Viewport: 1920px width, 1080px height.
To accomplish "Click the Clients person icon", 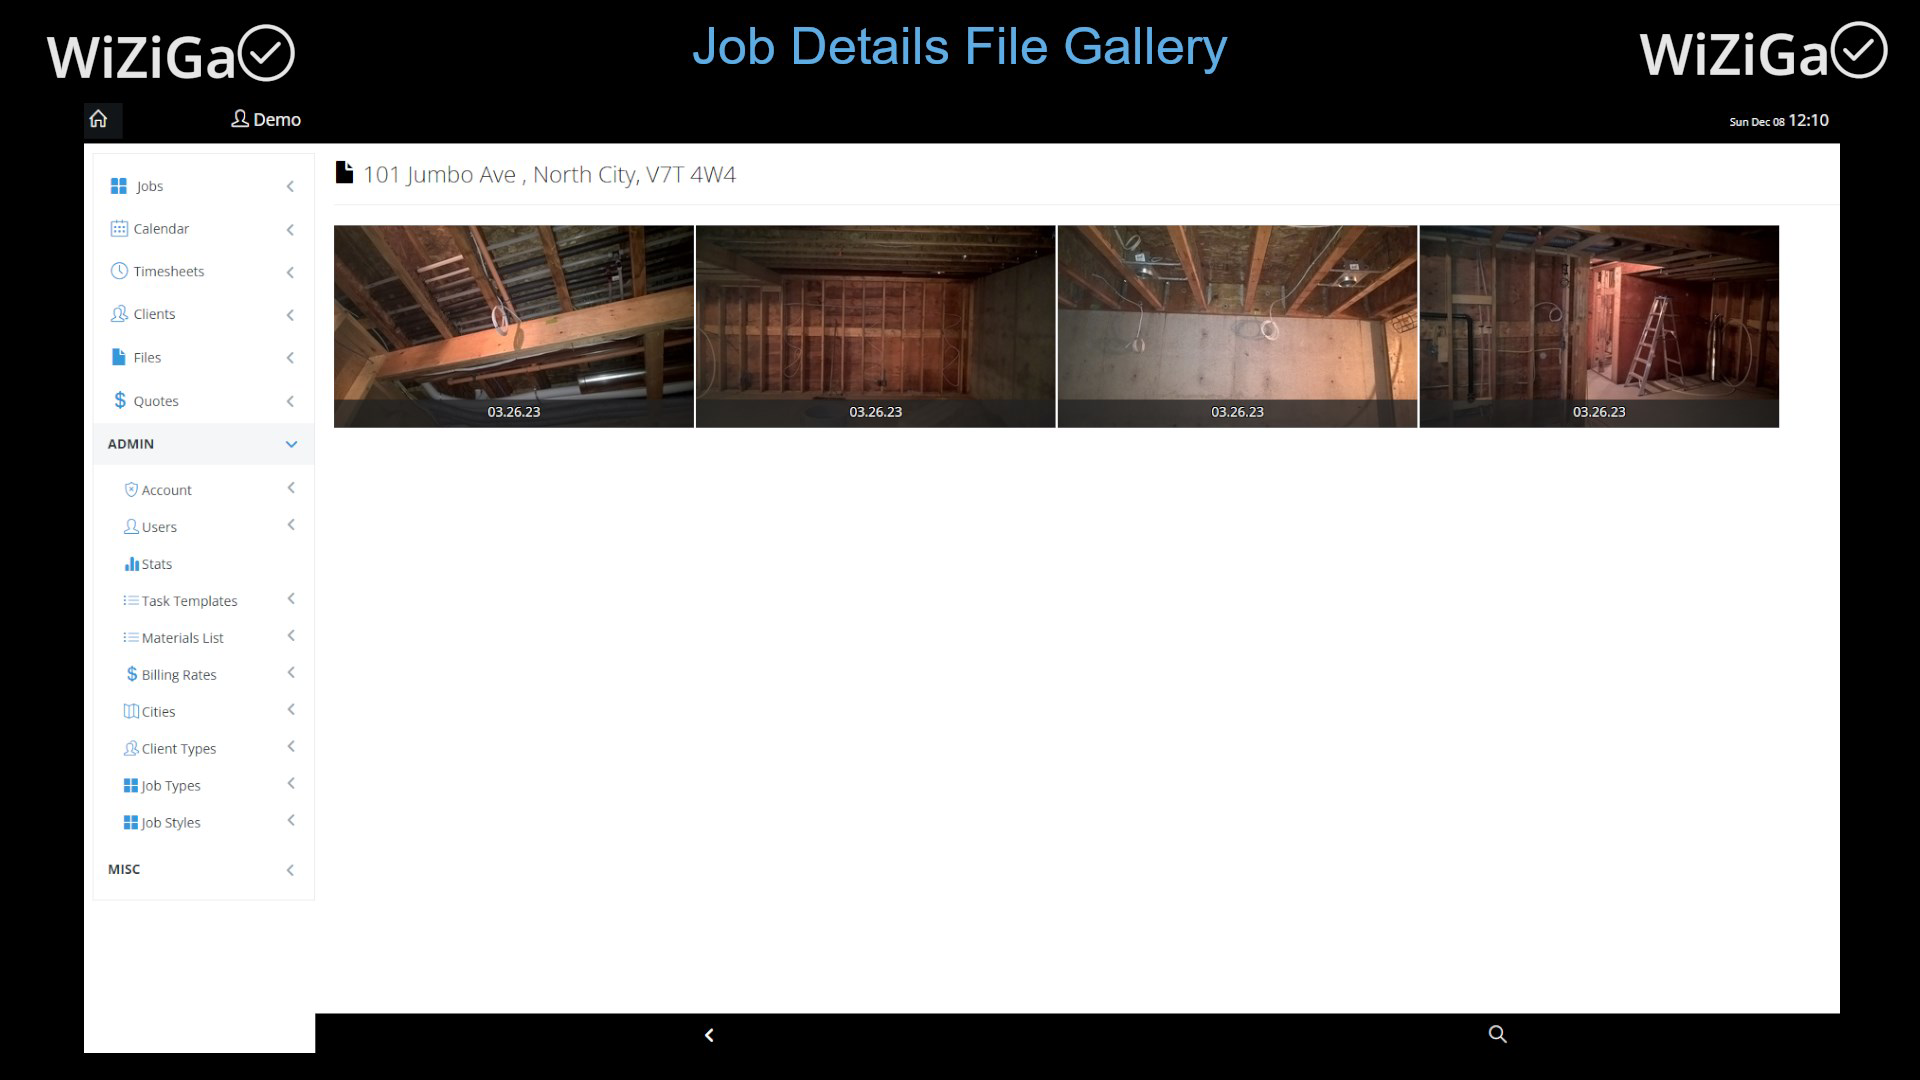I will point(119,314).
